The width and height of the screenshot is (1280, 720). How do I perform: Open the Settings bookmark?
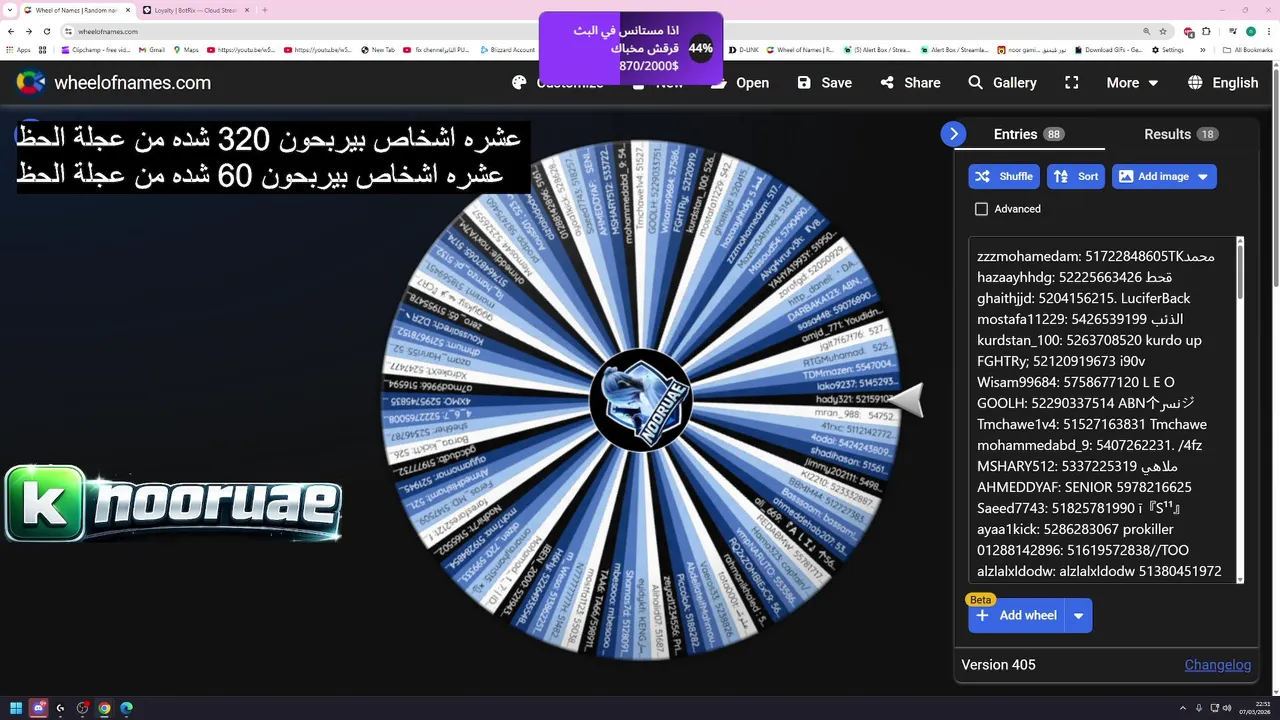pos(1168,50)
